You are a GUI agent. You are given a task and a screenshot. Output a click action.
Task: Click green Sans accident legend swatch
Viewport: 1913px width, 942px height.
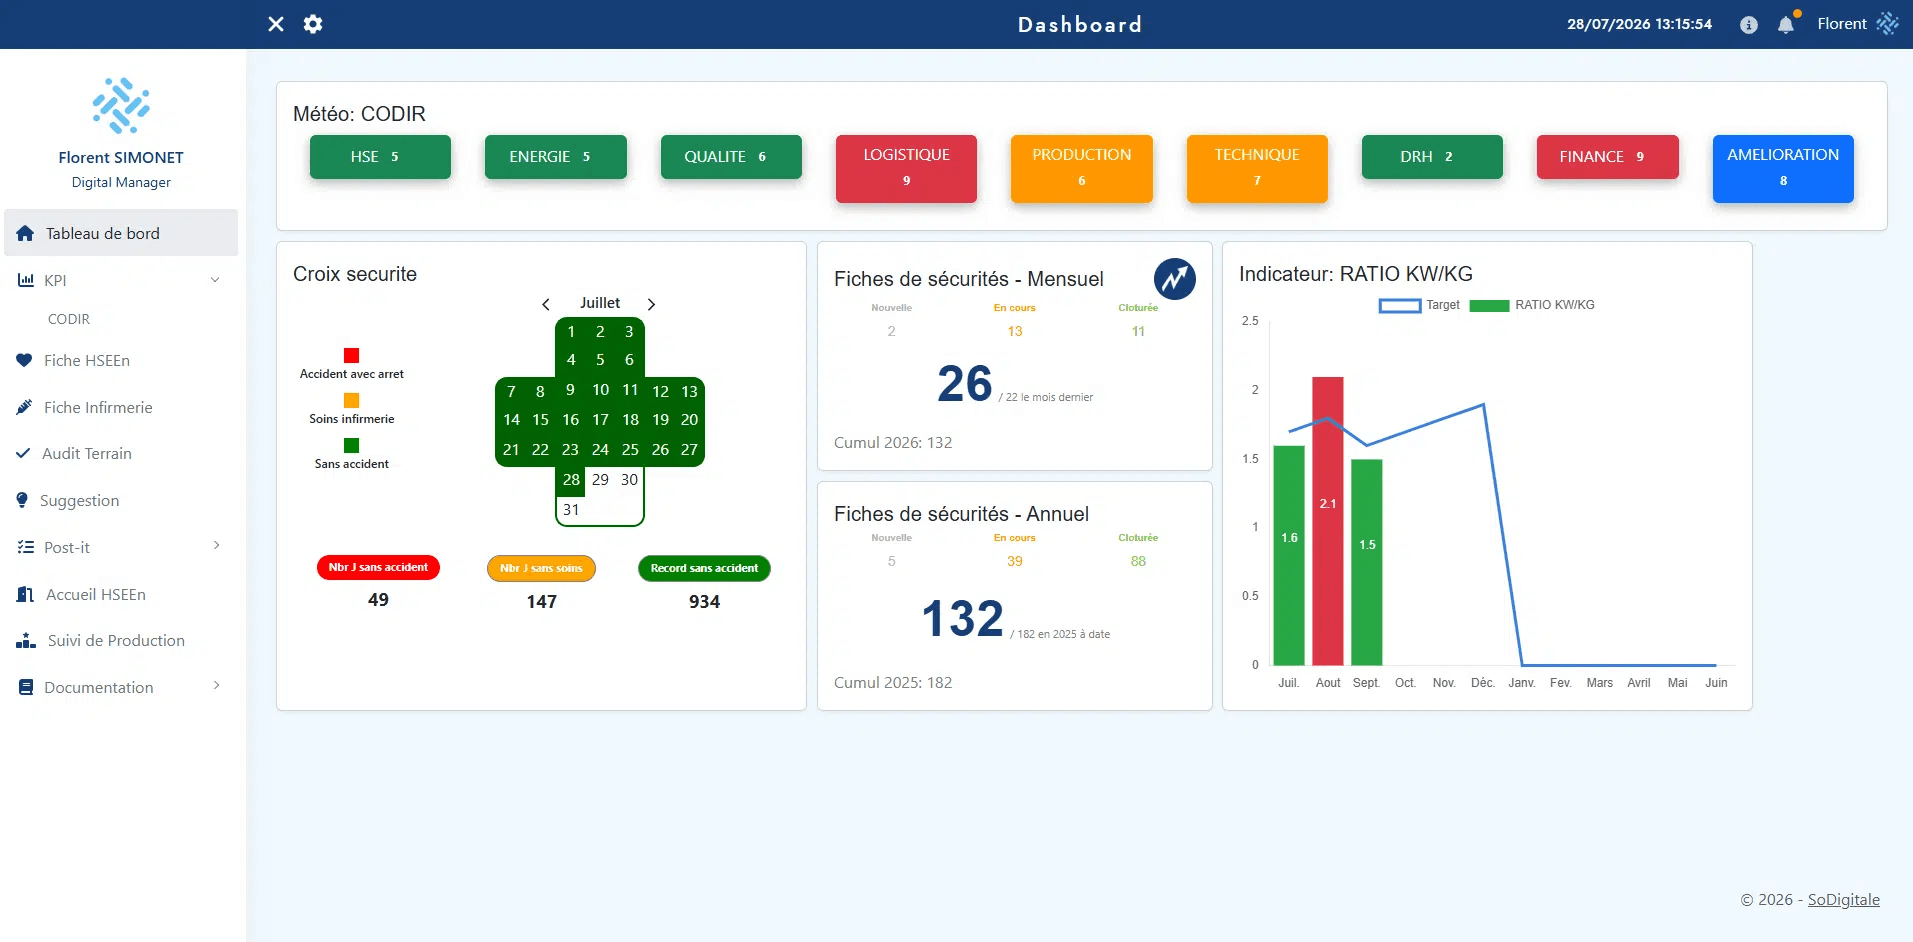pyautogui.click(x=351, y=445)
